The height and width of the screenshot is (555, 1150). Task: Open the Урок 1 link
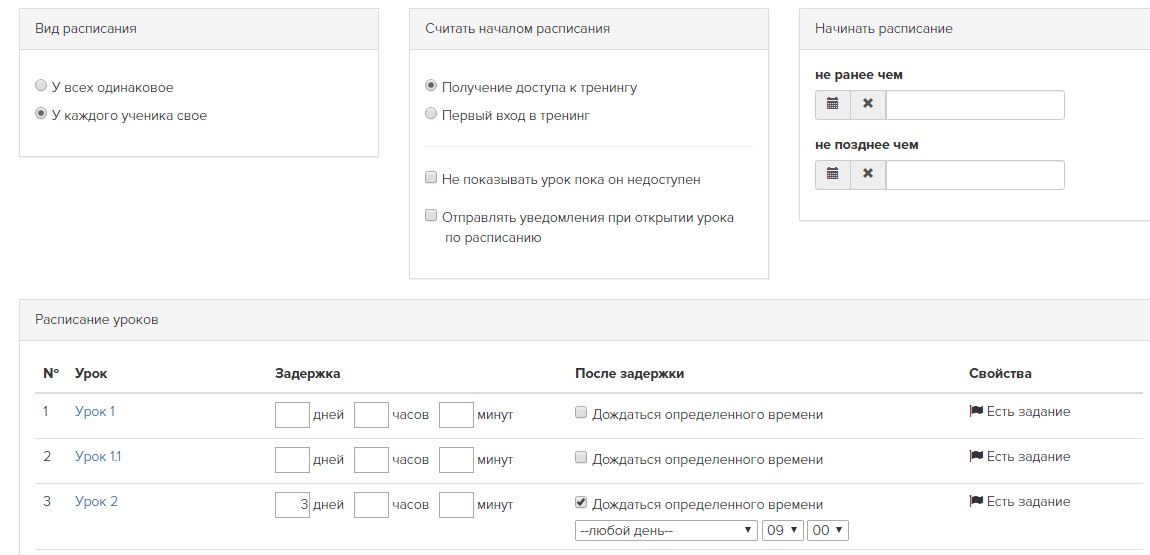coord(95,411)
